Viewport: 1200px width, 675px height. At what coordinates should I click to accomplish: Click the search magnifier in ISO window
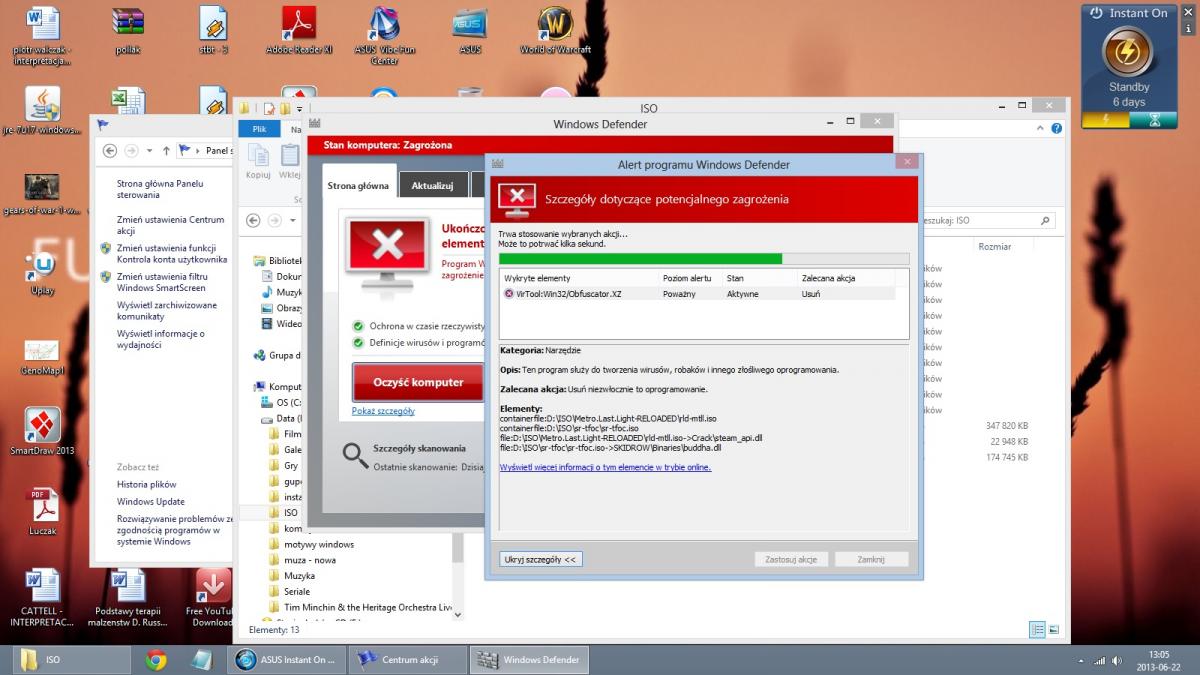1047,220
